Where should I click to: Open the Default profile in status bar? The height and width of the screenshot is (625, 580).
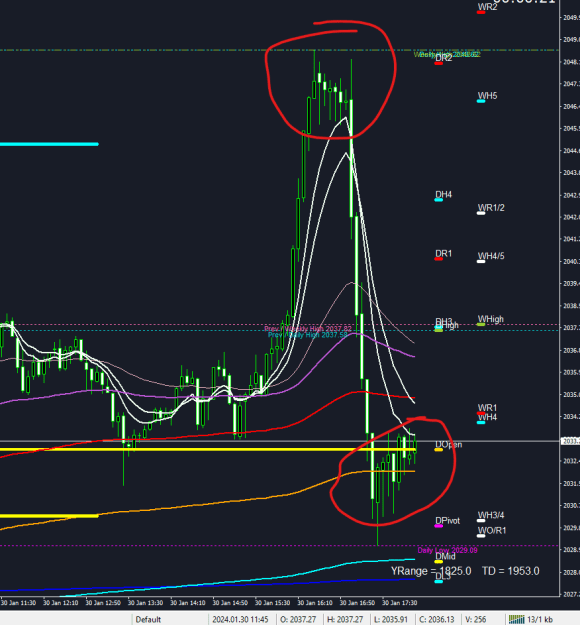point(148,619)
